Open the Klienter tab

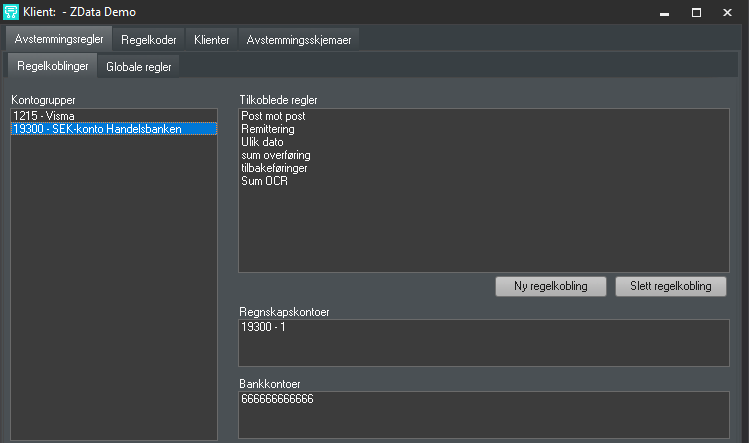tap(212, 40)
